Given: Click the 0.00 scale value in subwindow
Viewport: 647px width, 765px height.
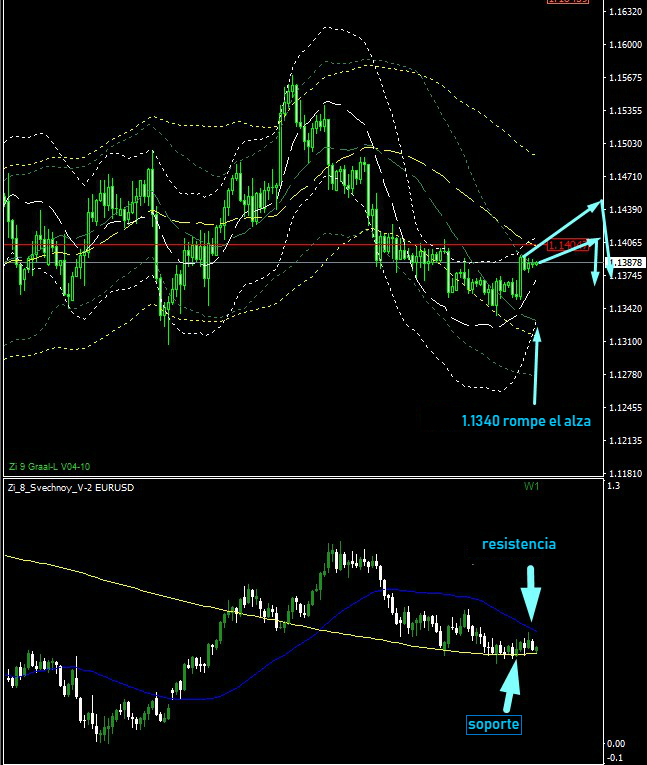Looking at the screenshot, I should (617, 743).
